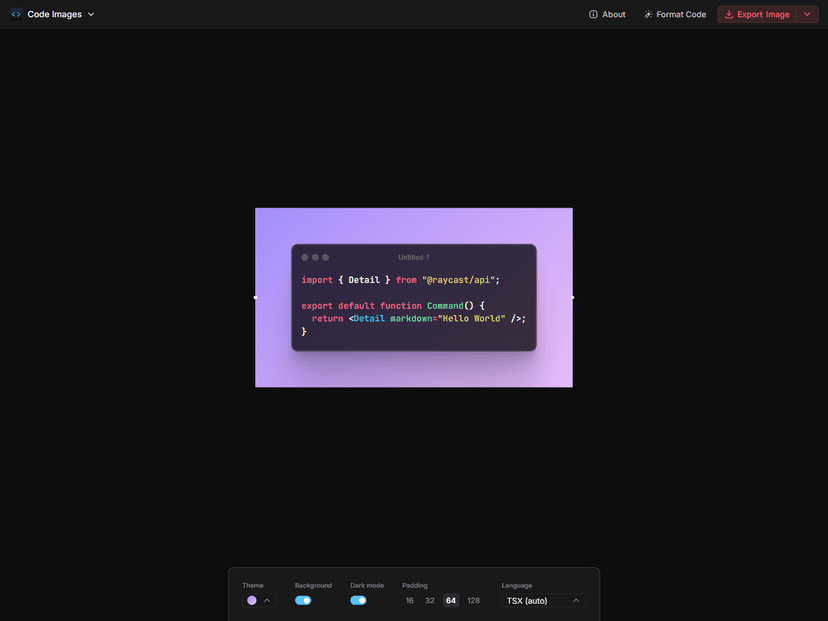The width and height of the screenshot is (828, 621).
Task: Click the 'export default function' code line
Action: pyautogui.click(x=393, y=306)
